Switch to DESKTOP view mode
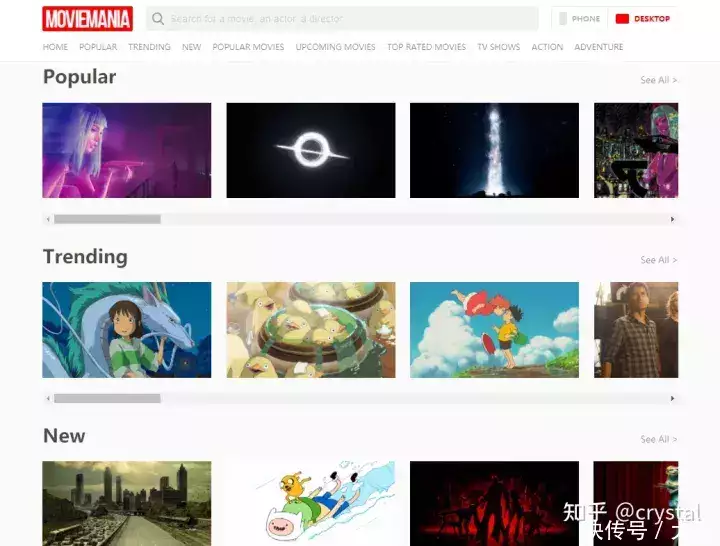This screenshot has height=546, width=720. [643, 19]
